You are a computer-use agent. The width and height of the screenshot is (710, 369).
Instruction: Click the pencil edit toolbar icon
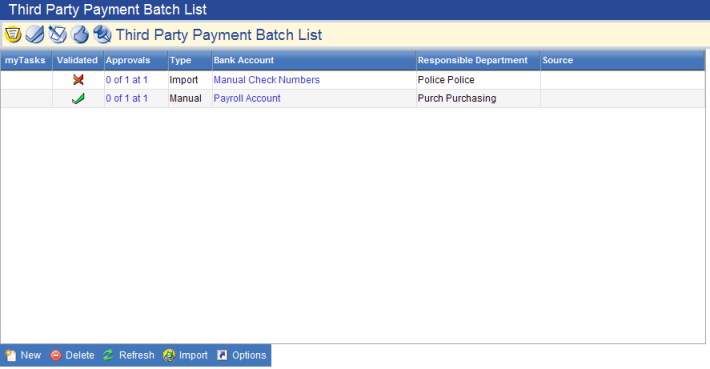coord(58,34)
